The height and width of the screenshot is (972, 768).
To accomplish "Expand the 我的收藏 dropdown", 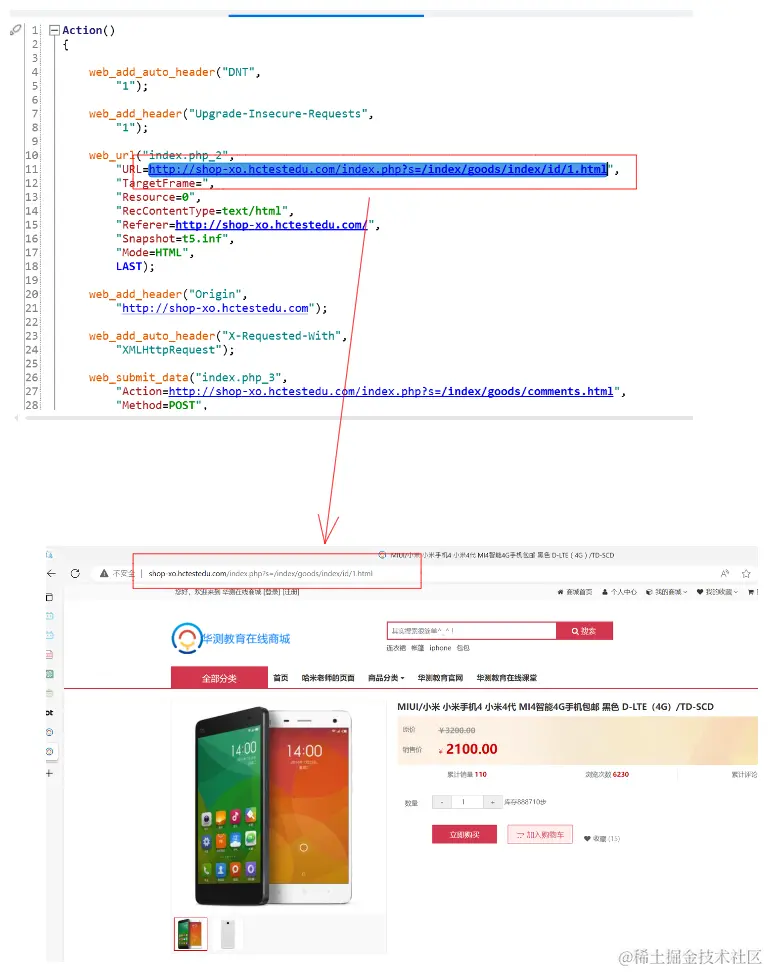I will point(717,592).
